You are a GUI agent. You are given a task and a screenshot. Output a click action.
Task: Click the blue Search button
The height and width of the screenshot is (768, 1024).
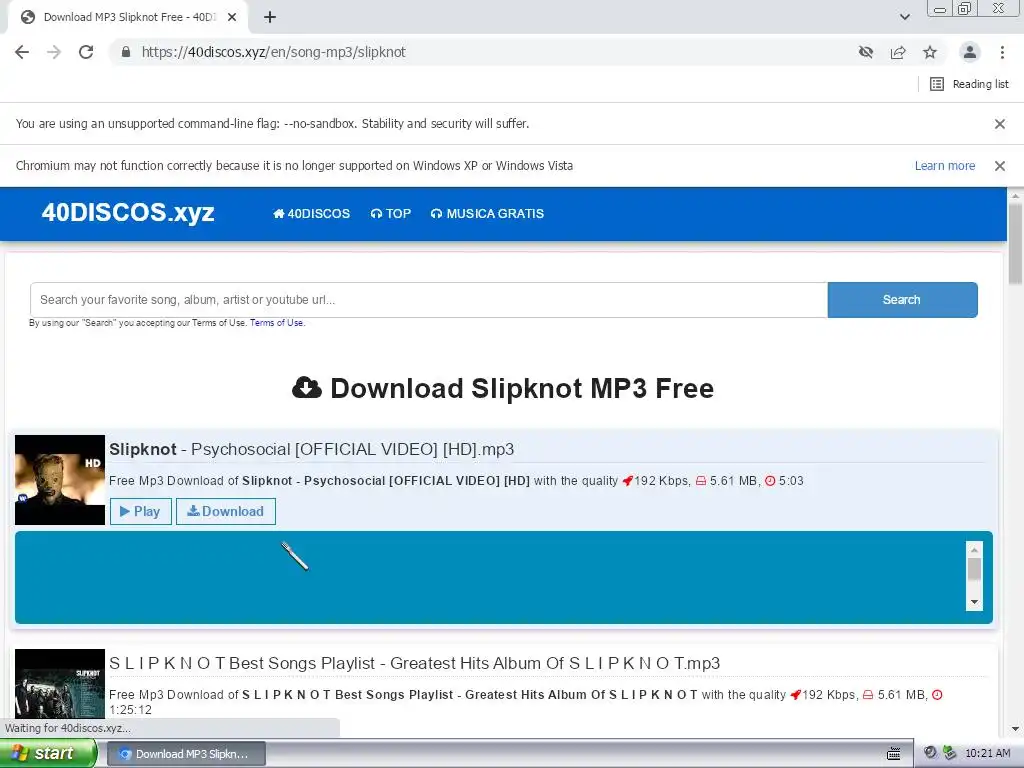point(902,300)
